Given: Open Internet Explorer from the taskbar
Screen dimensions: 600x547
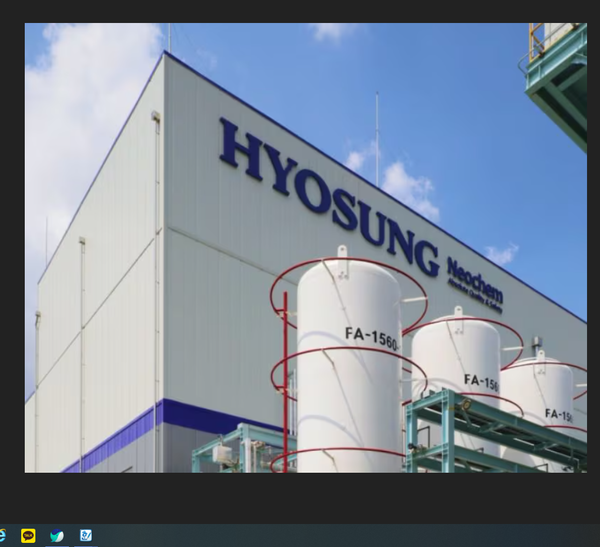Looking at the screenshot, I should 3,536.
